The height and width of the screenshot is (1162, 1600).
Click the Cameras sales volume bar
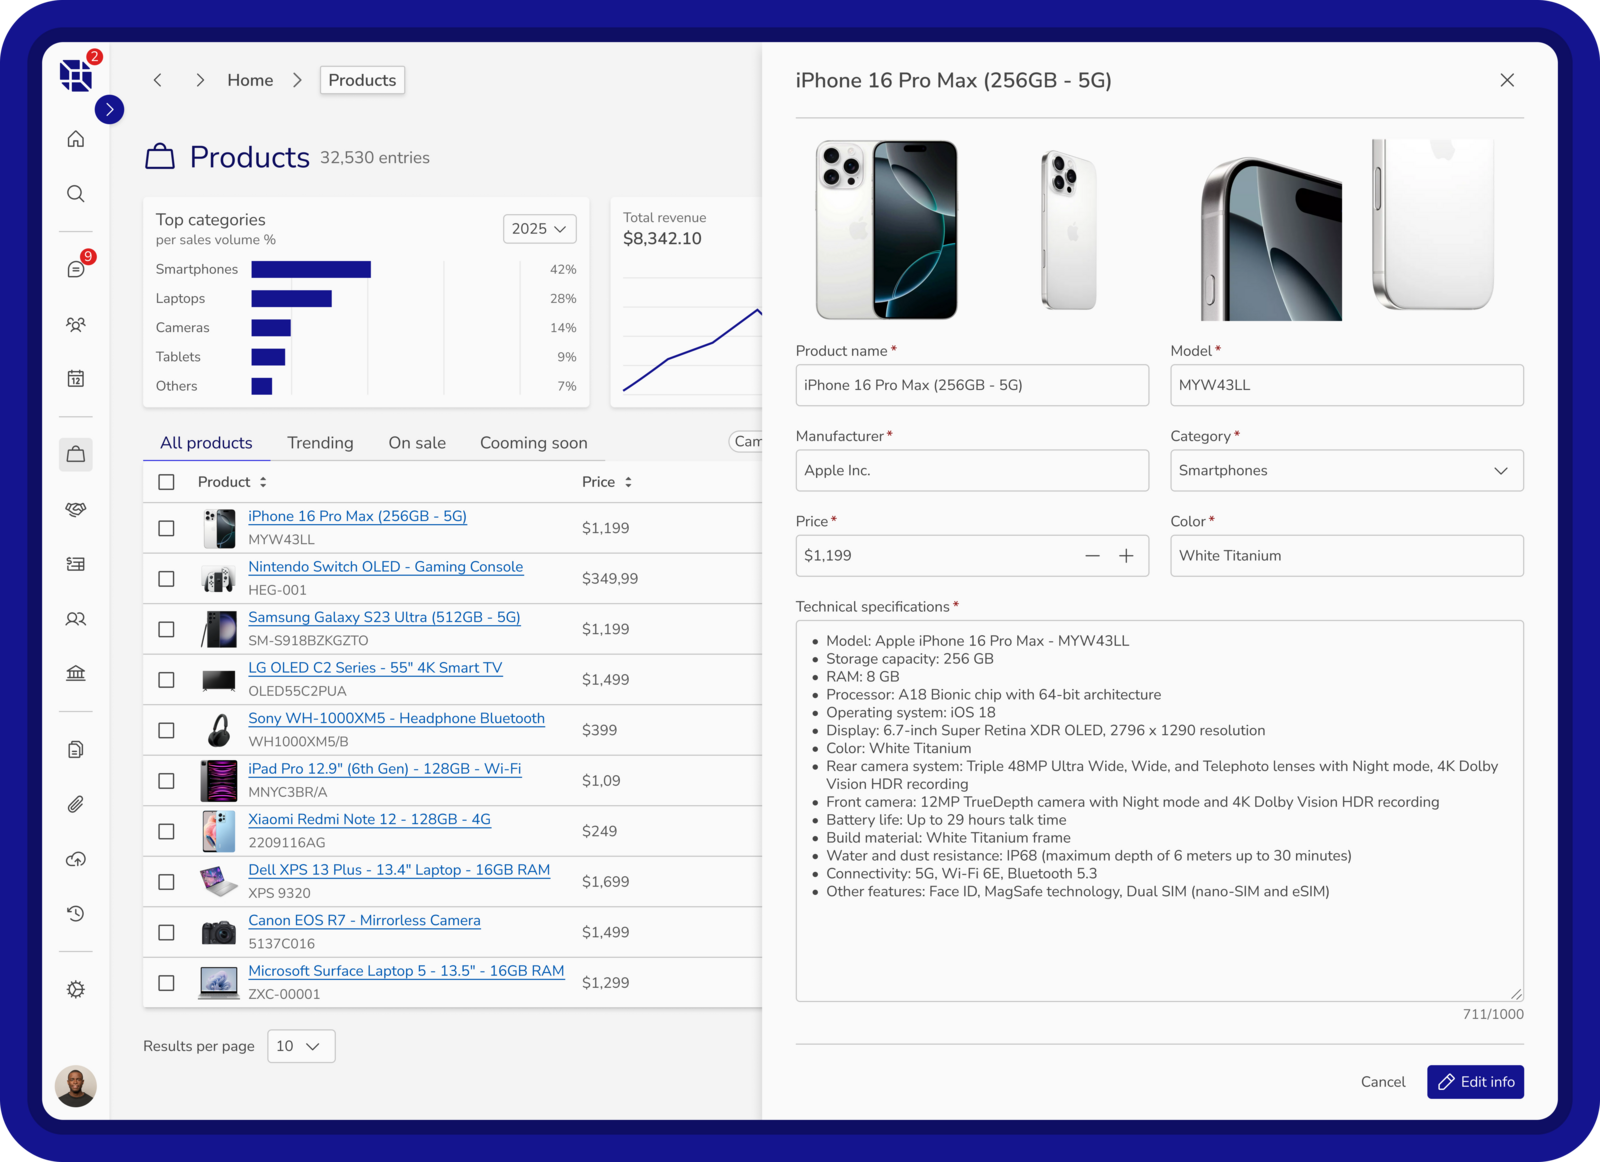pyautogui.click(x=271, y=328)
